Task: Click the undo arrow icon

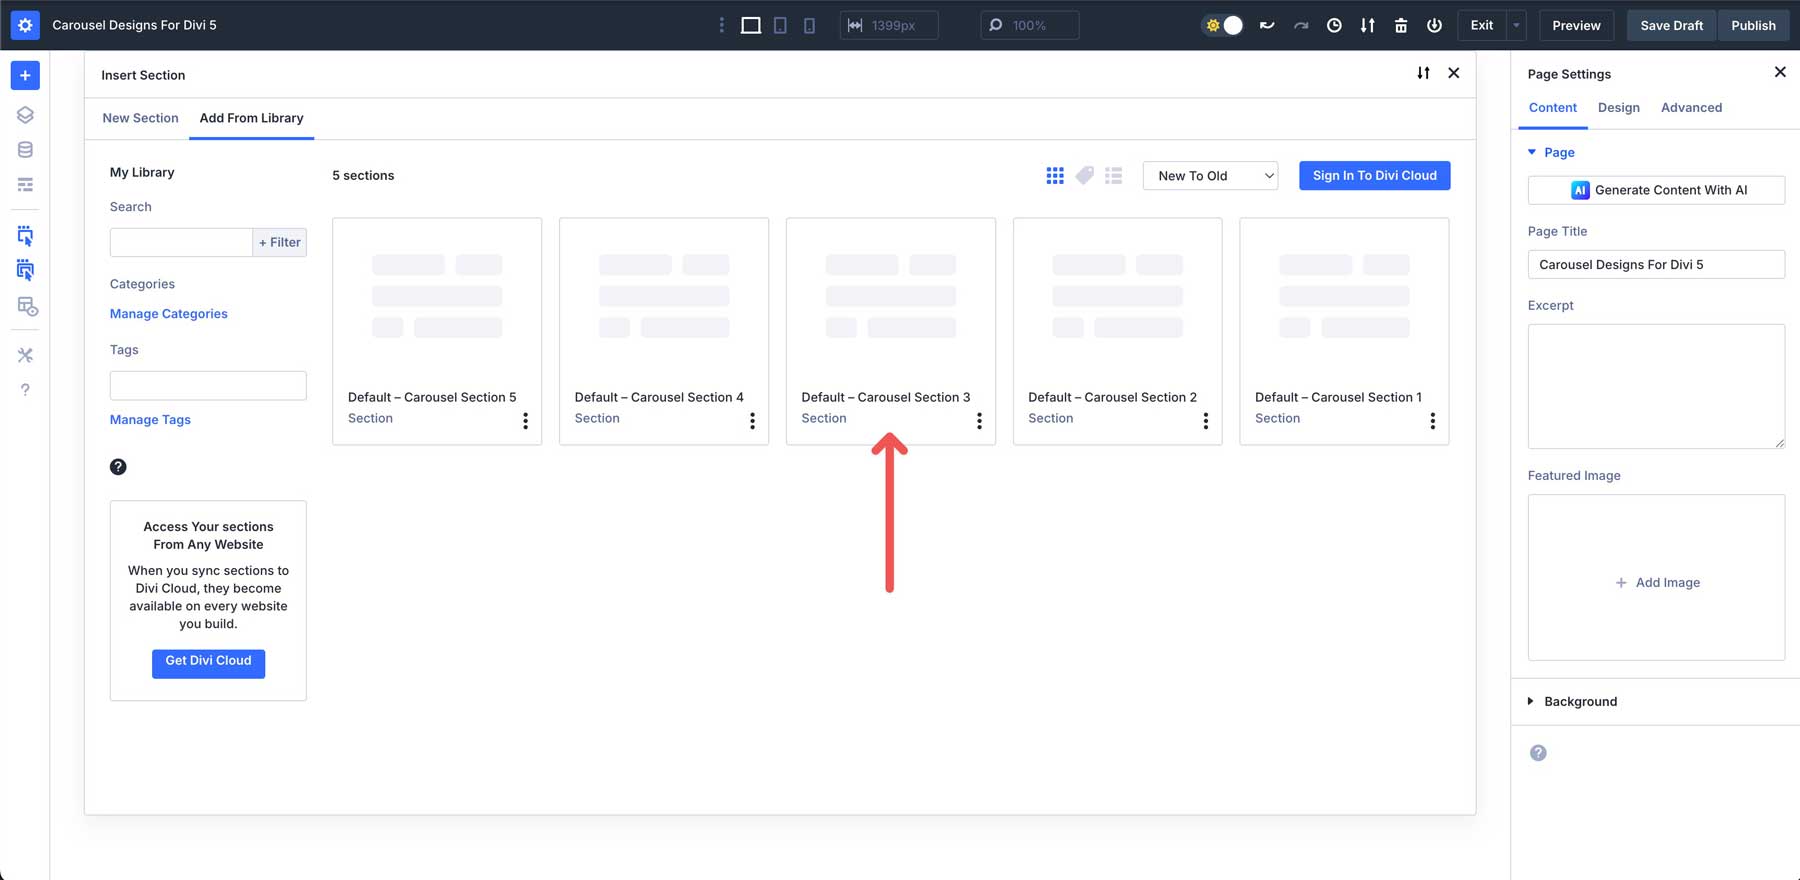Action: 1267,25
